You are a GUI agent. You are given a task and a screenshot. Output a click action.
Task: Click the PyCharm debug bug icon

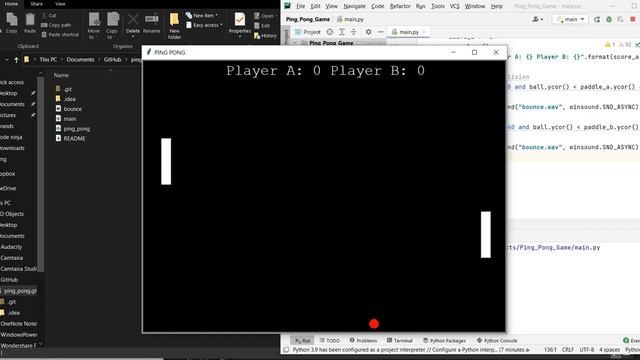(x=609, y=19)
